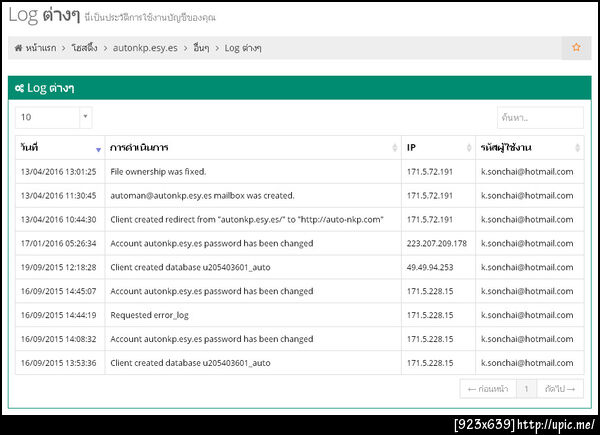Viewport: 600px width, 435px height.
Task: Select the 'Requested error_log' entry
Action: click(x=149, y=315)
